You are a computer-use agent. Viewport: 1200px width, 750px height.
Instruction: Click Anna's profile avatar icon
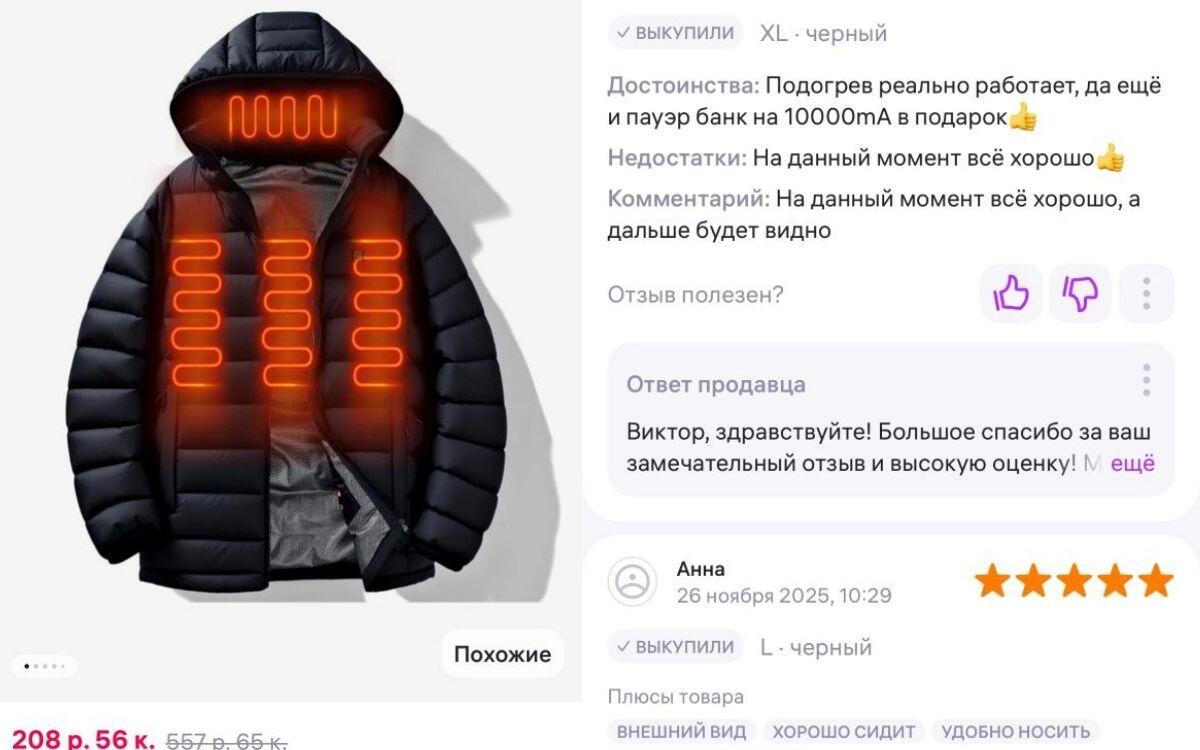(632, 582)
